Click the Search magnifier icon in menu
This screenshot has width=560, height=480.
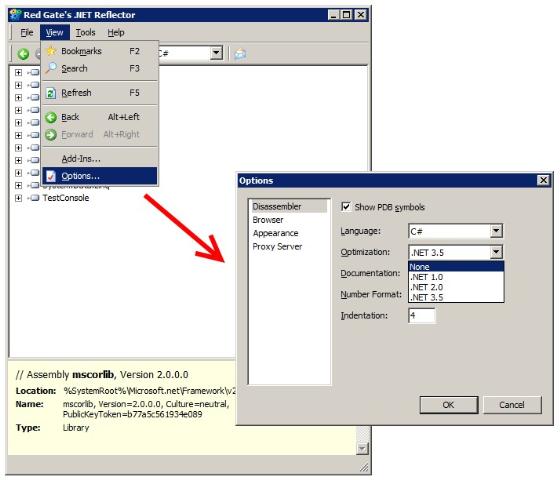point(51,68)
